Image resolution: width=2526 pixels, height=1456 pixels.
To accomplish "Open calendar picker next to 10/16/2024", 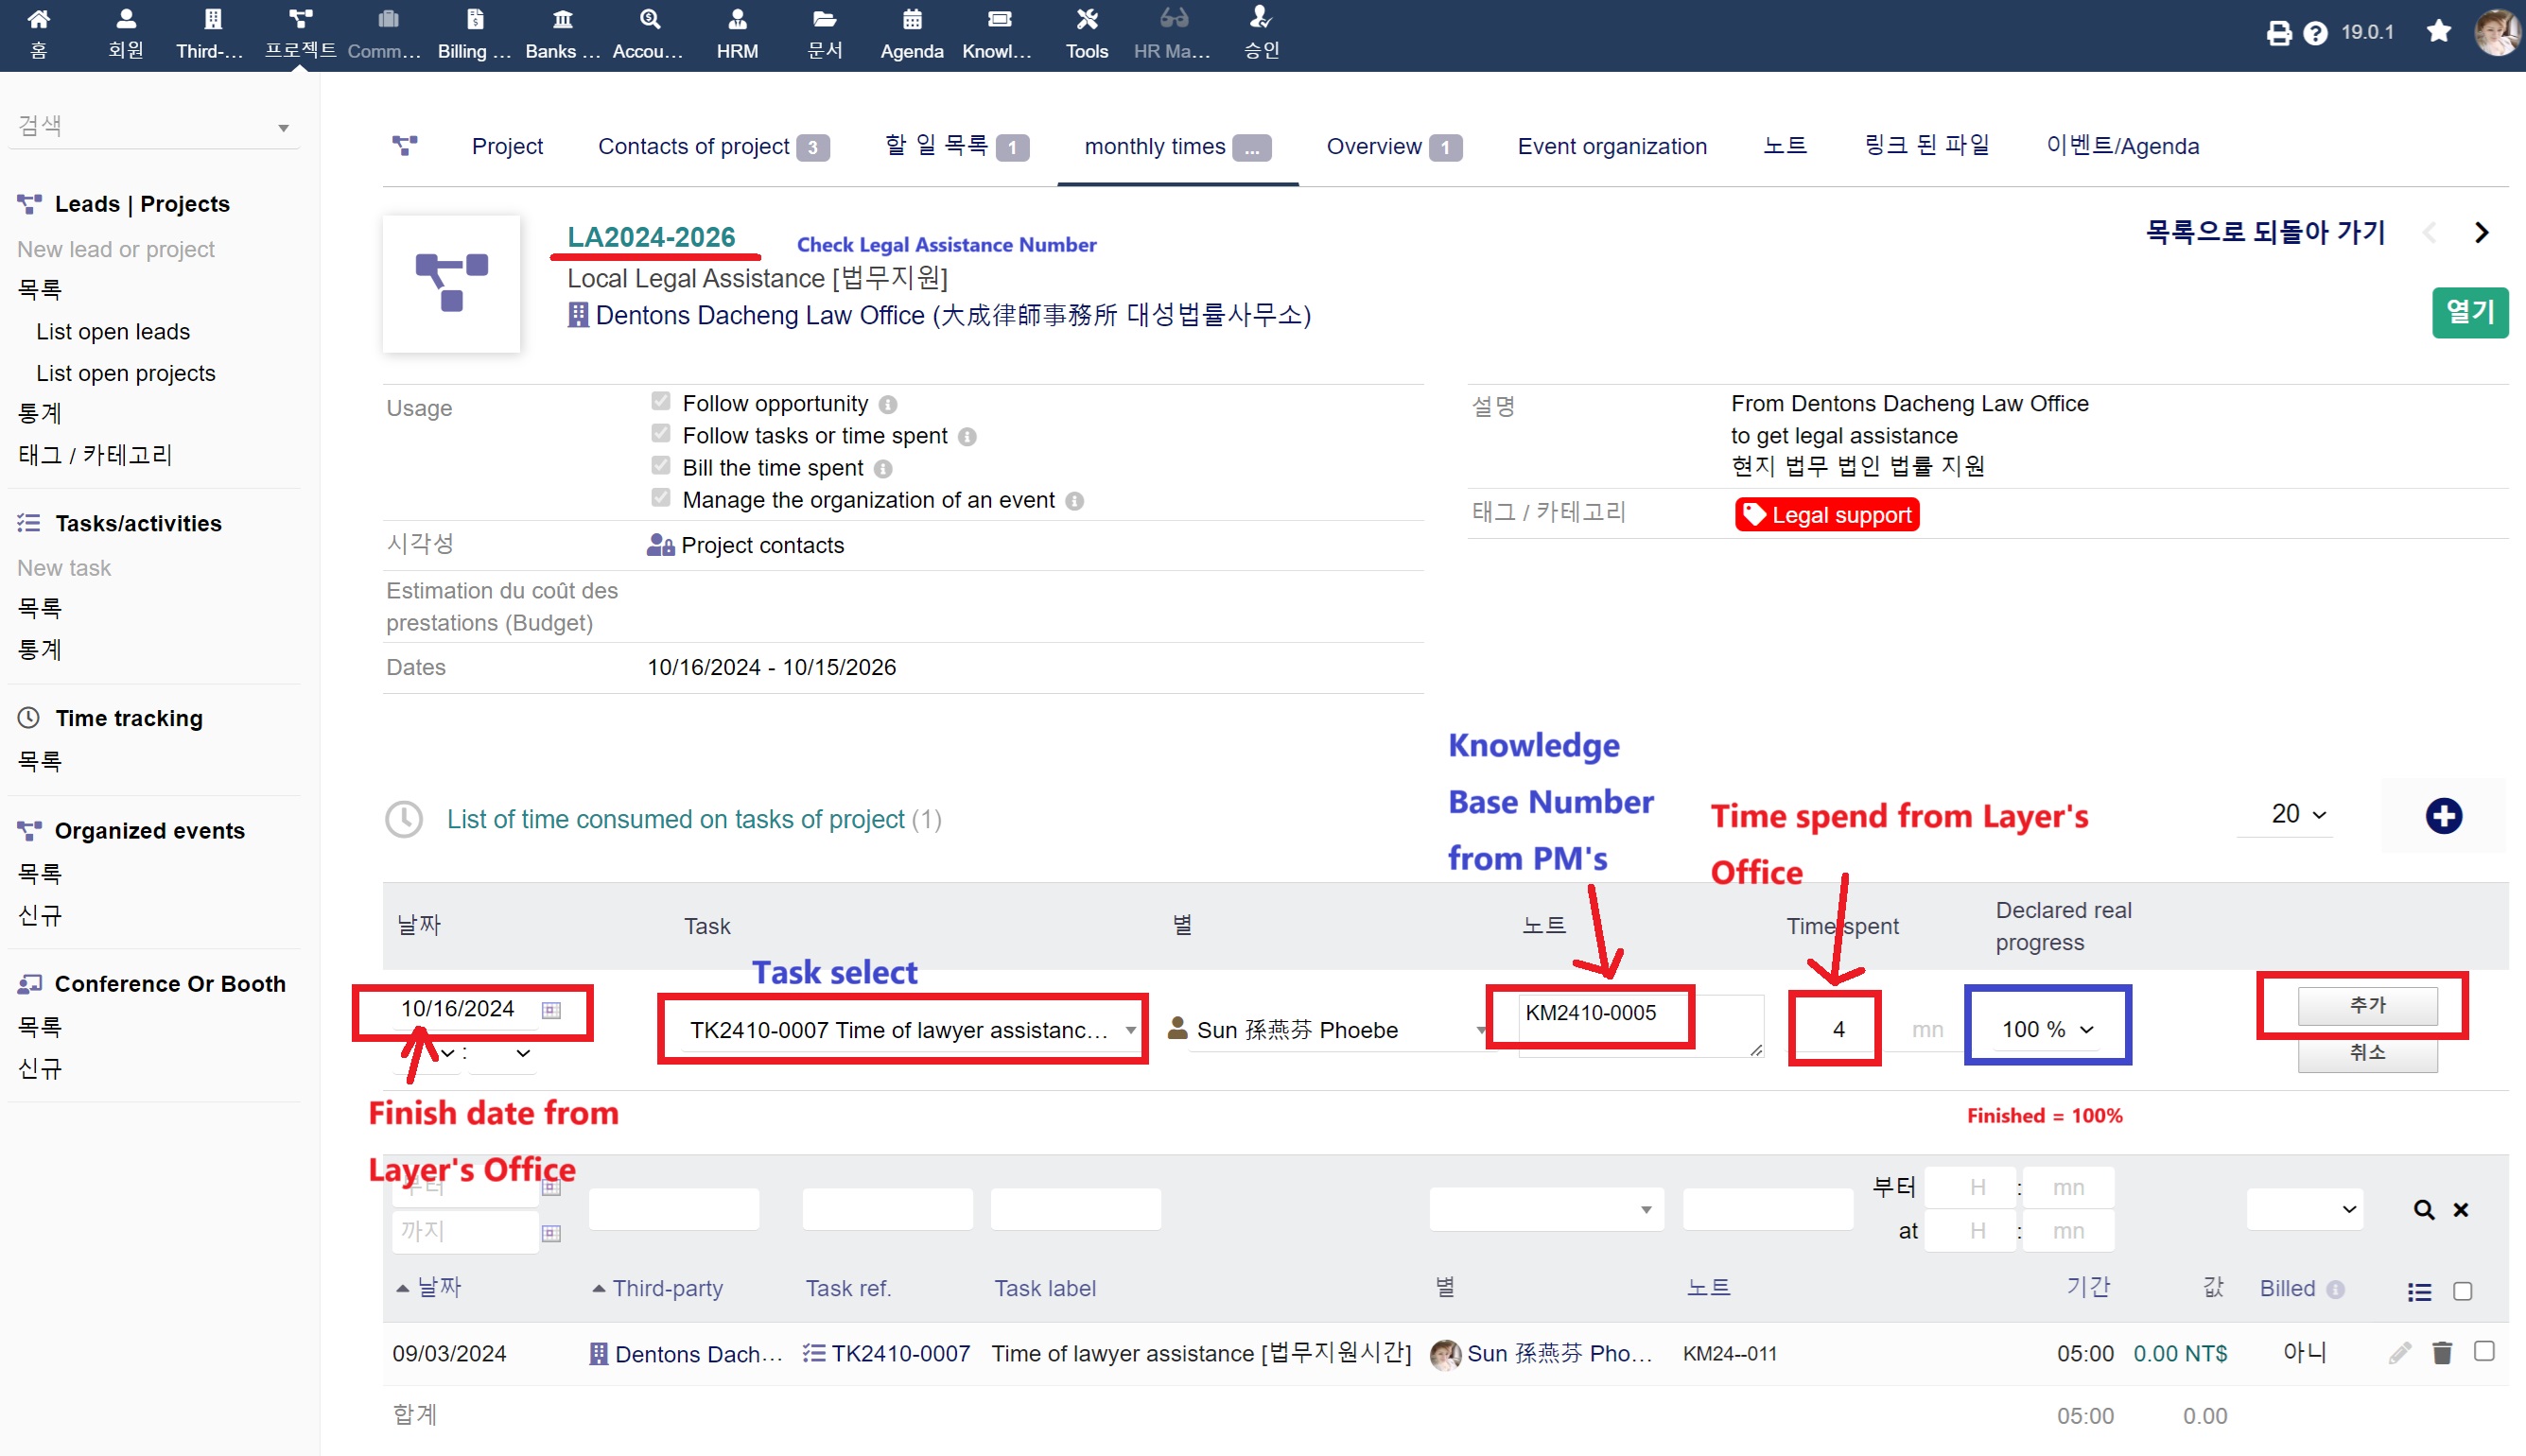I will [551, 1010].
